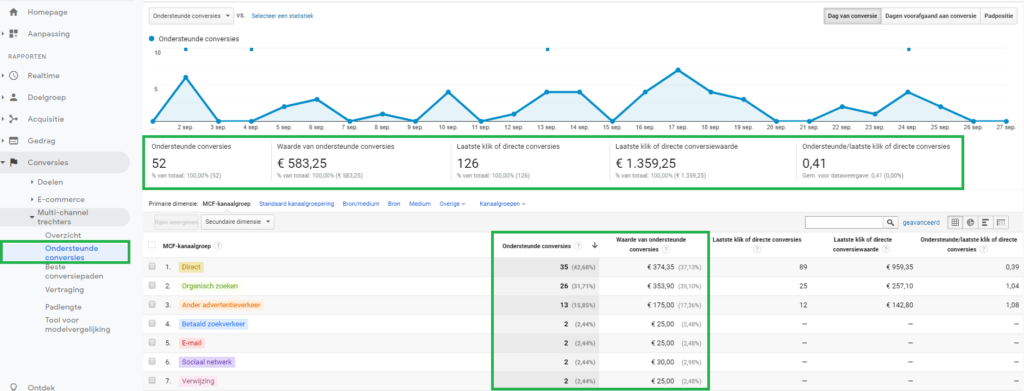This screenshot has width=1024, height=391.
Task: Open Tool voor modelvergelijking
Action: tap(77, 324)
